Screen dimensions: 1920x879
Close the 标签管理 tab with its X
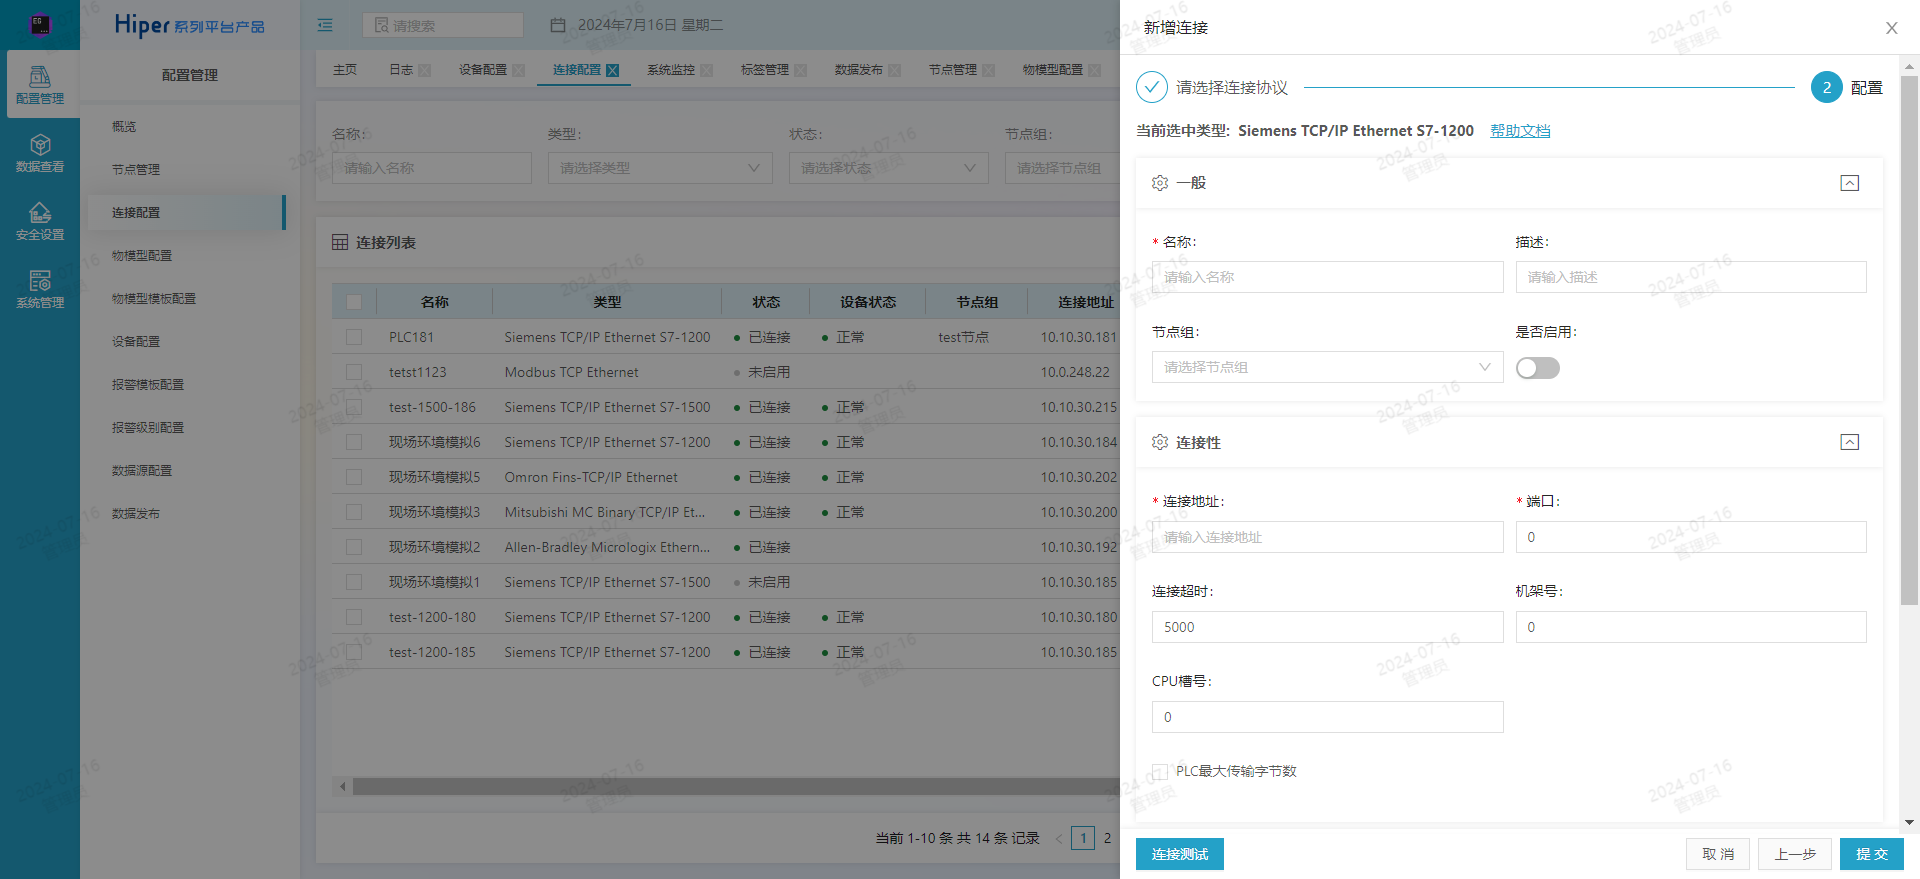(x=801, y=70)
